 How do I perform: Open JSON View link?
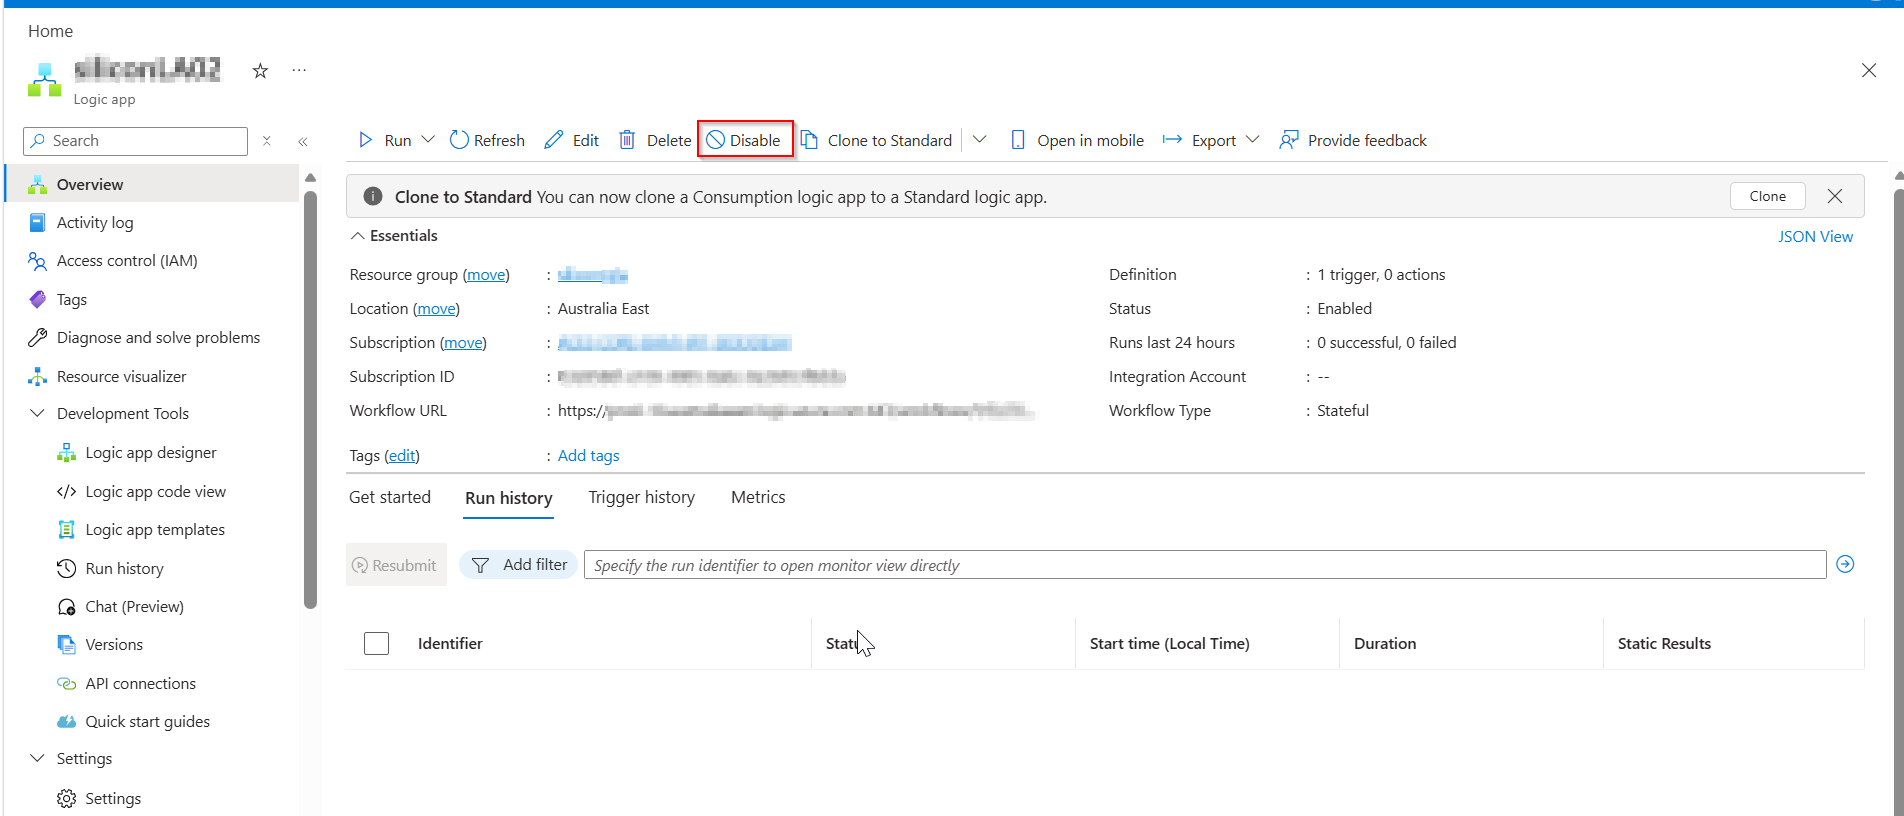coord(1815,236)
